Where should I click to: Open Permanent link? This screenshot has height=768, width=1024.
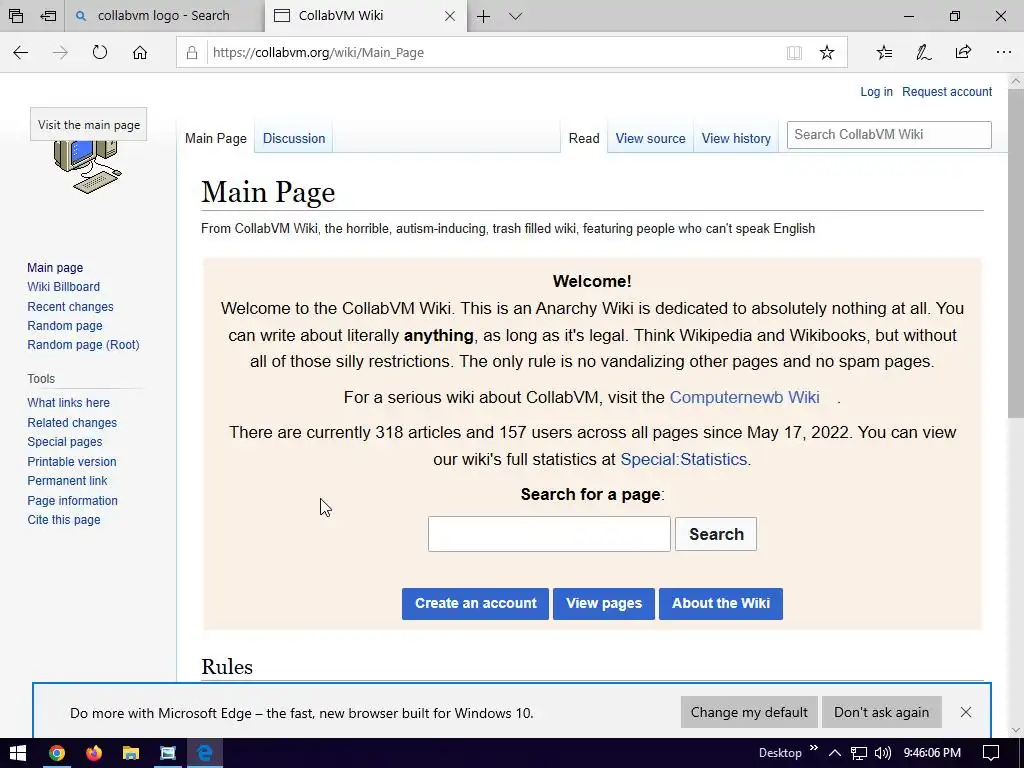pos(67,481)
